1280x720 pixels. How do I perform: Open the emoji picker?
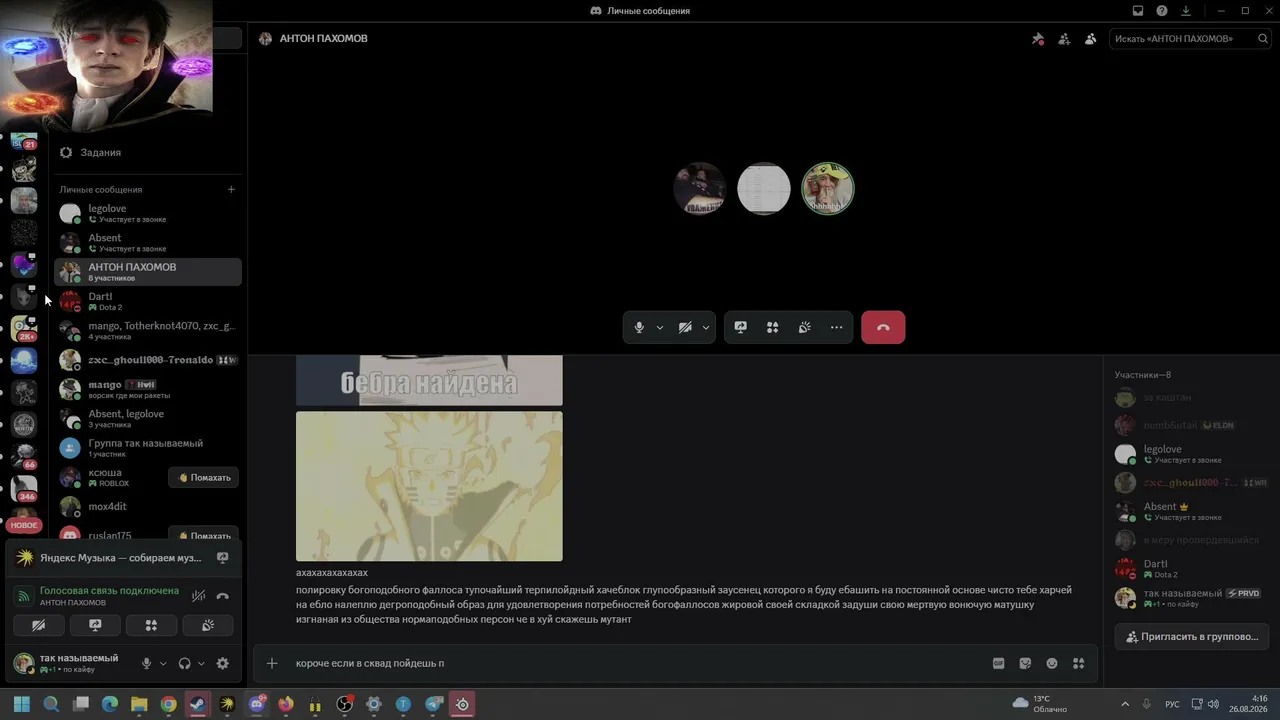pyautogui.click(x=1052, y=663)
